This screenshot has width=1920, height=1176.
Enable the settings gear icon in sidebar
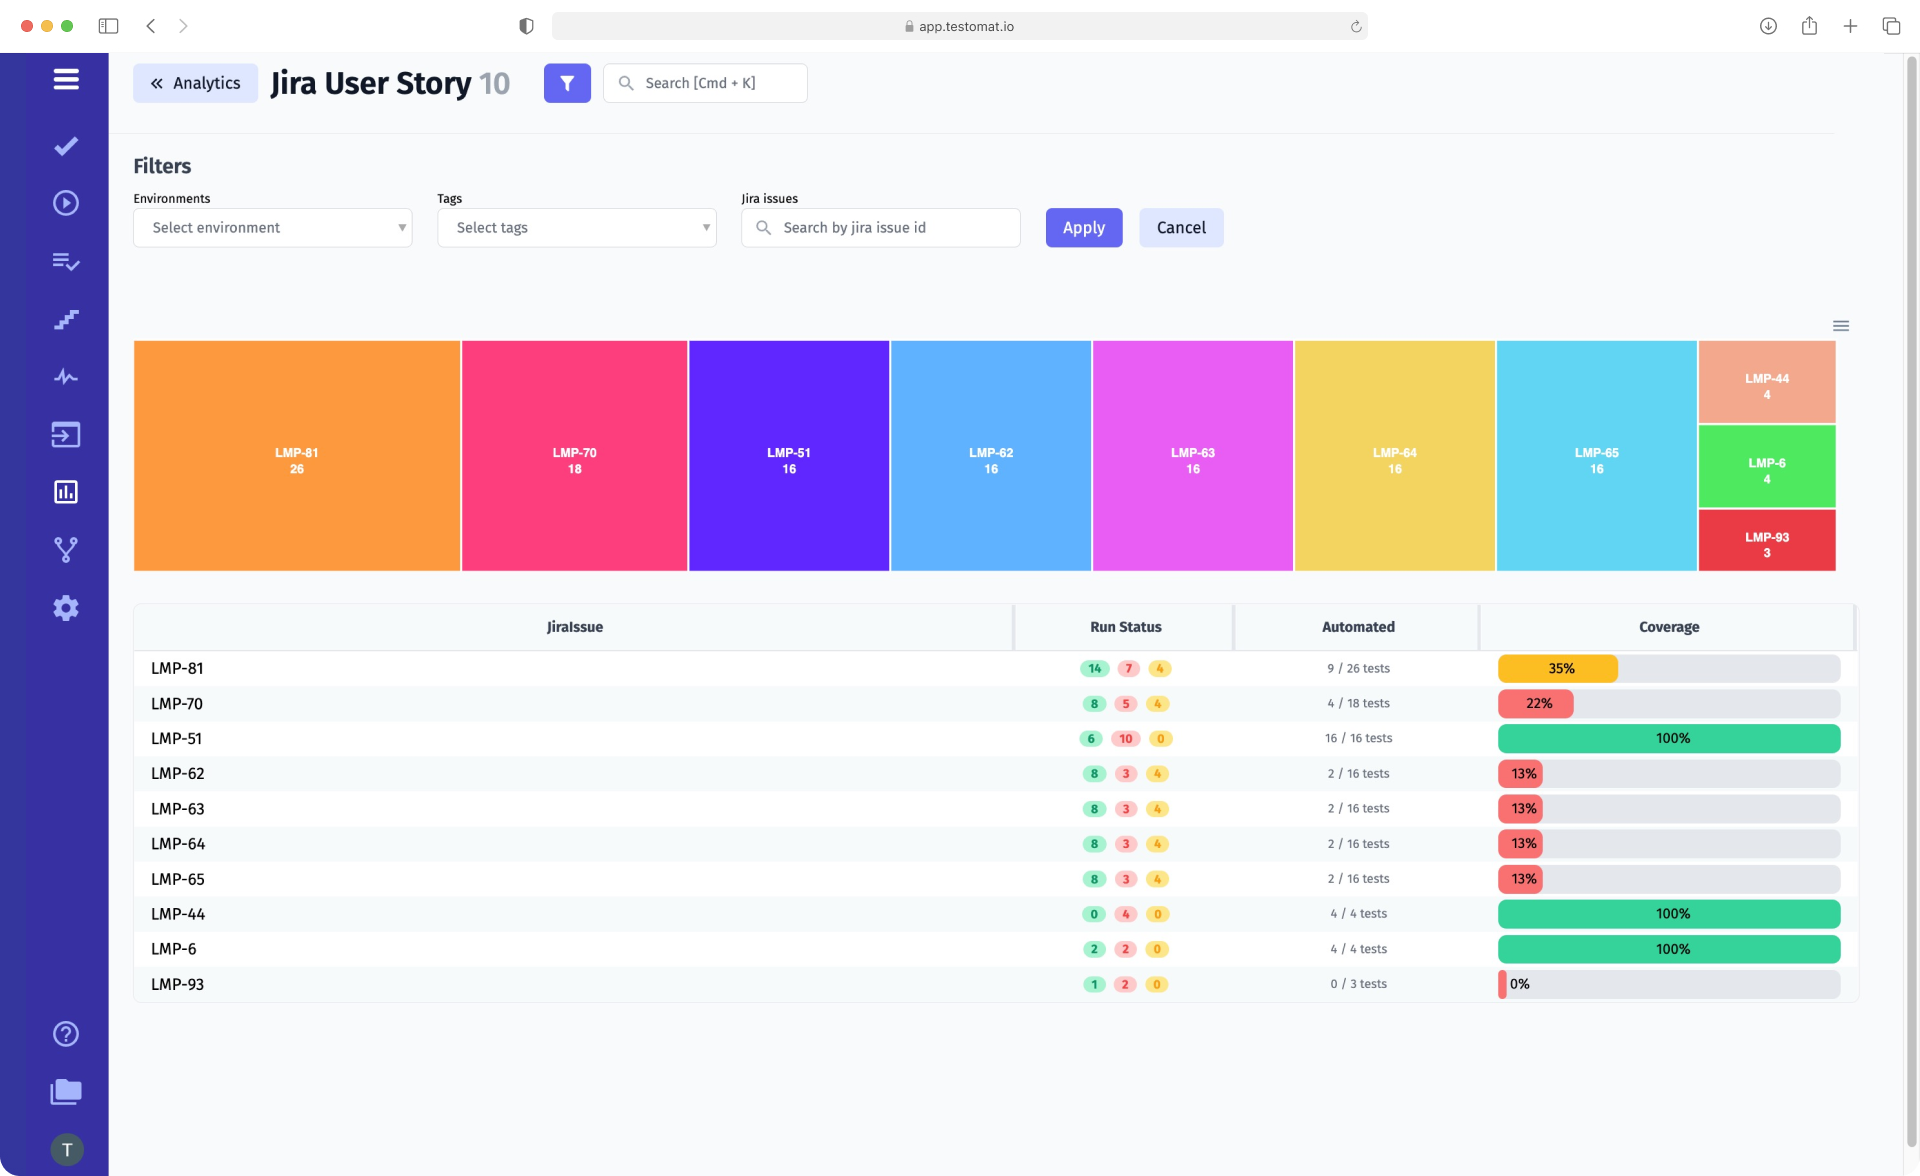pyautogui.click(x=64, y=607)
